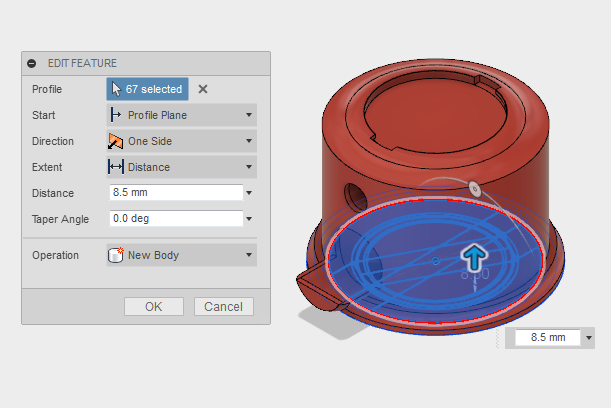
Task: Open the Extent Distance dropdown
Action: coord(182,167)
